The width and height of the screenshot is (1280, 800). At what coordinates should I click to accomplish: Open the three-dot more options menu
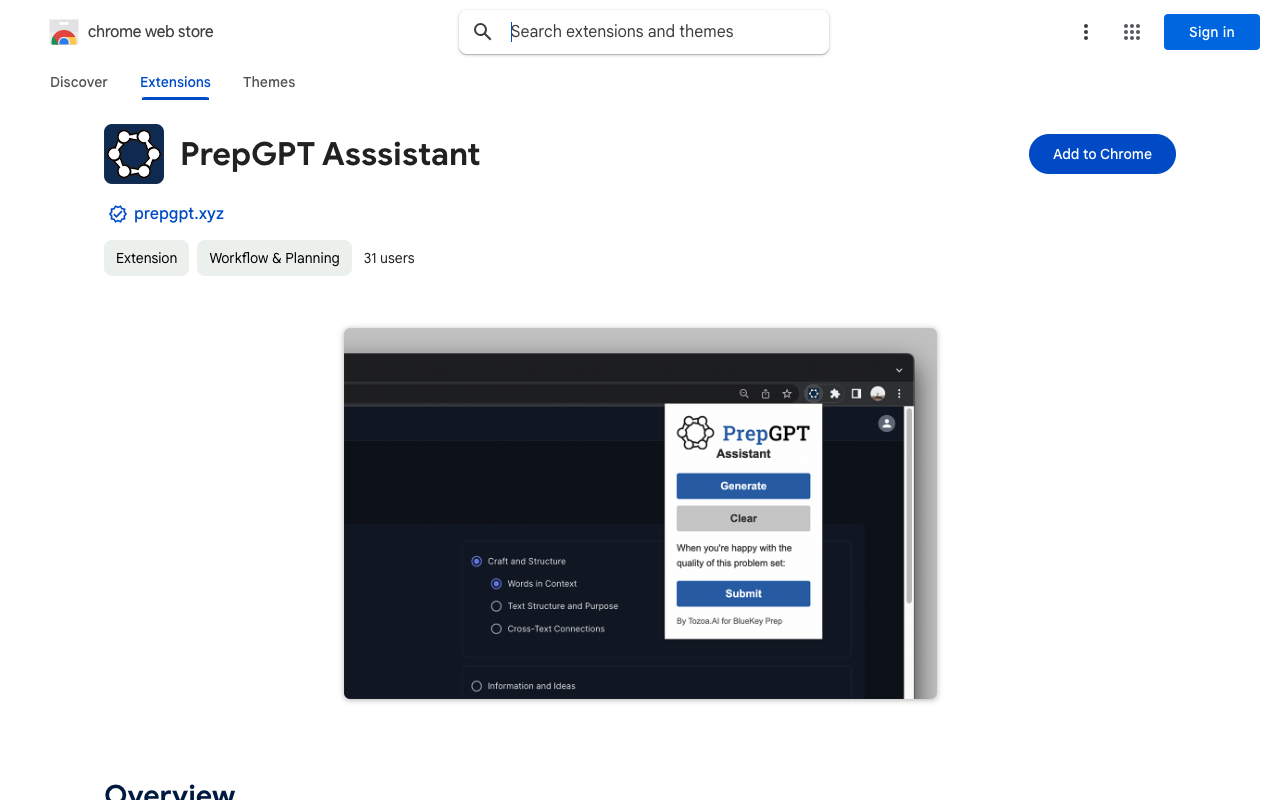tap(1085, 32)
